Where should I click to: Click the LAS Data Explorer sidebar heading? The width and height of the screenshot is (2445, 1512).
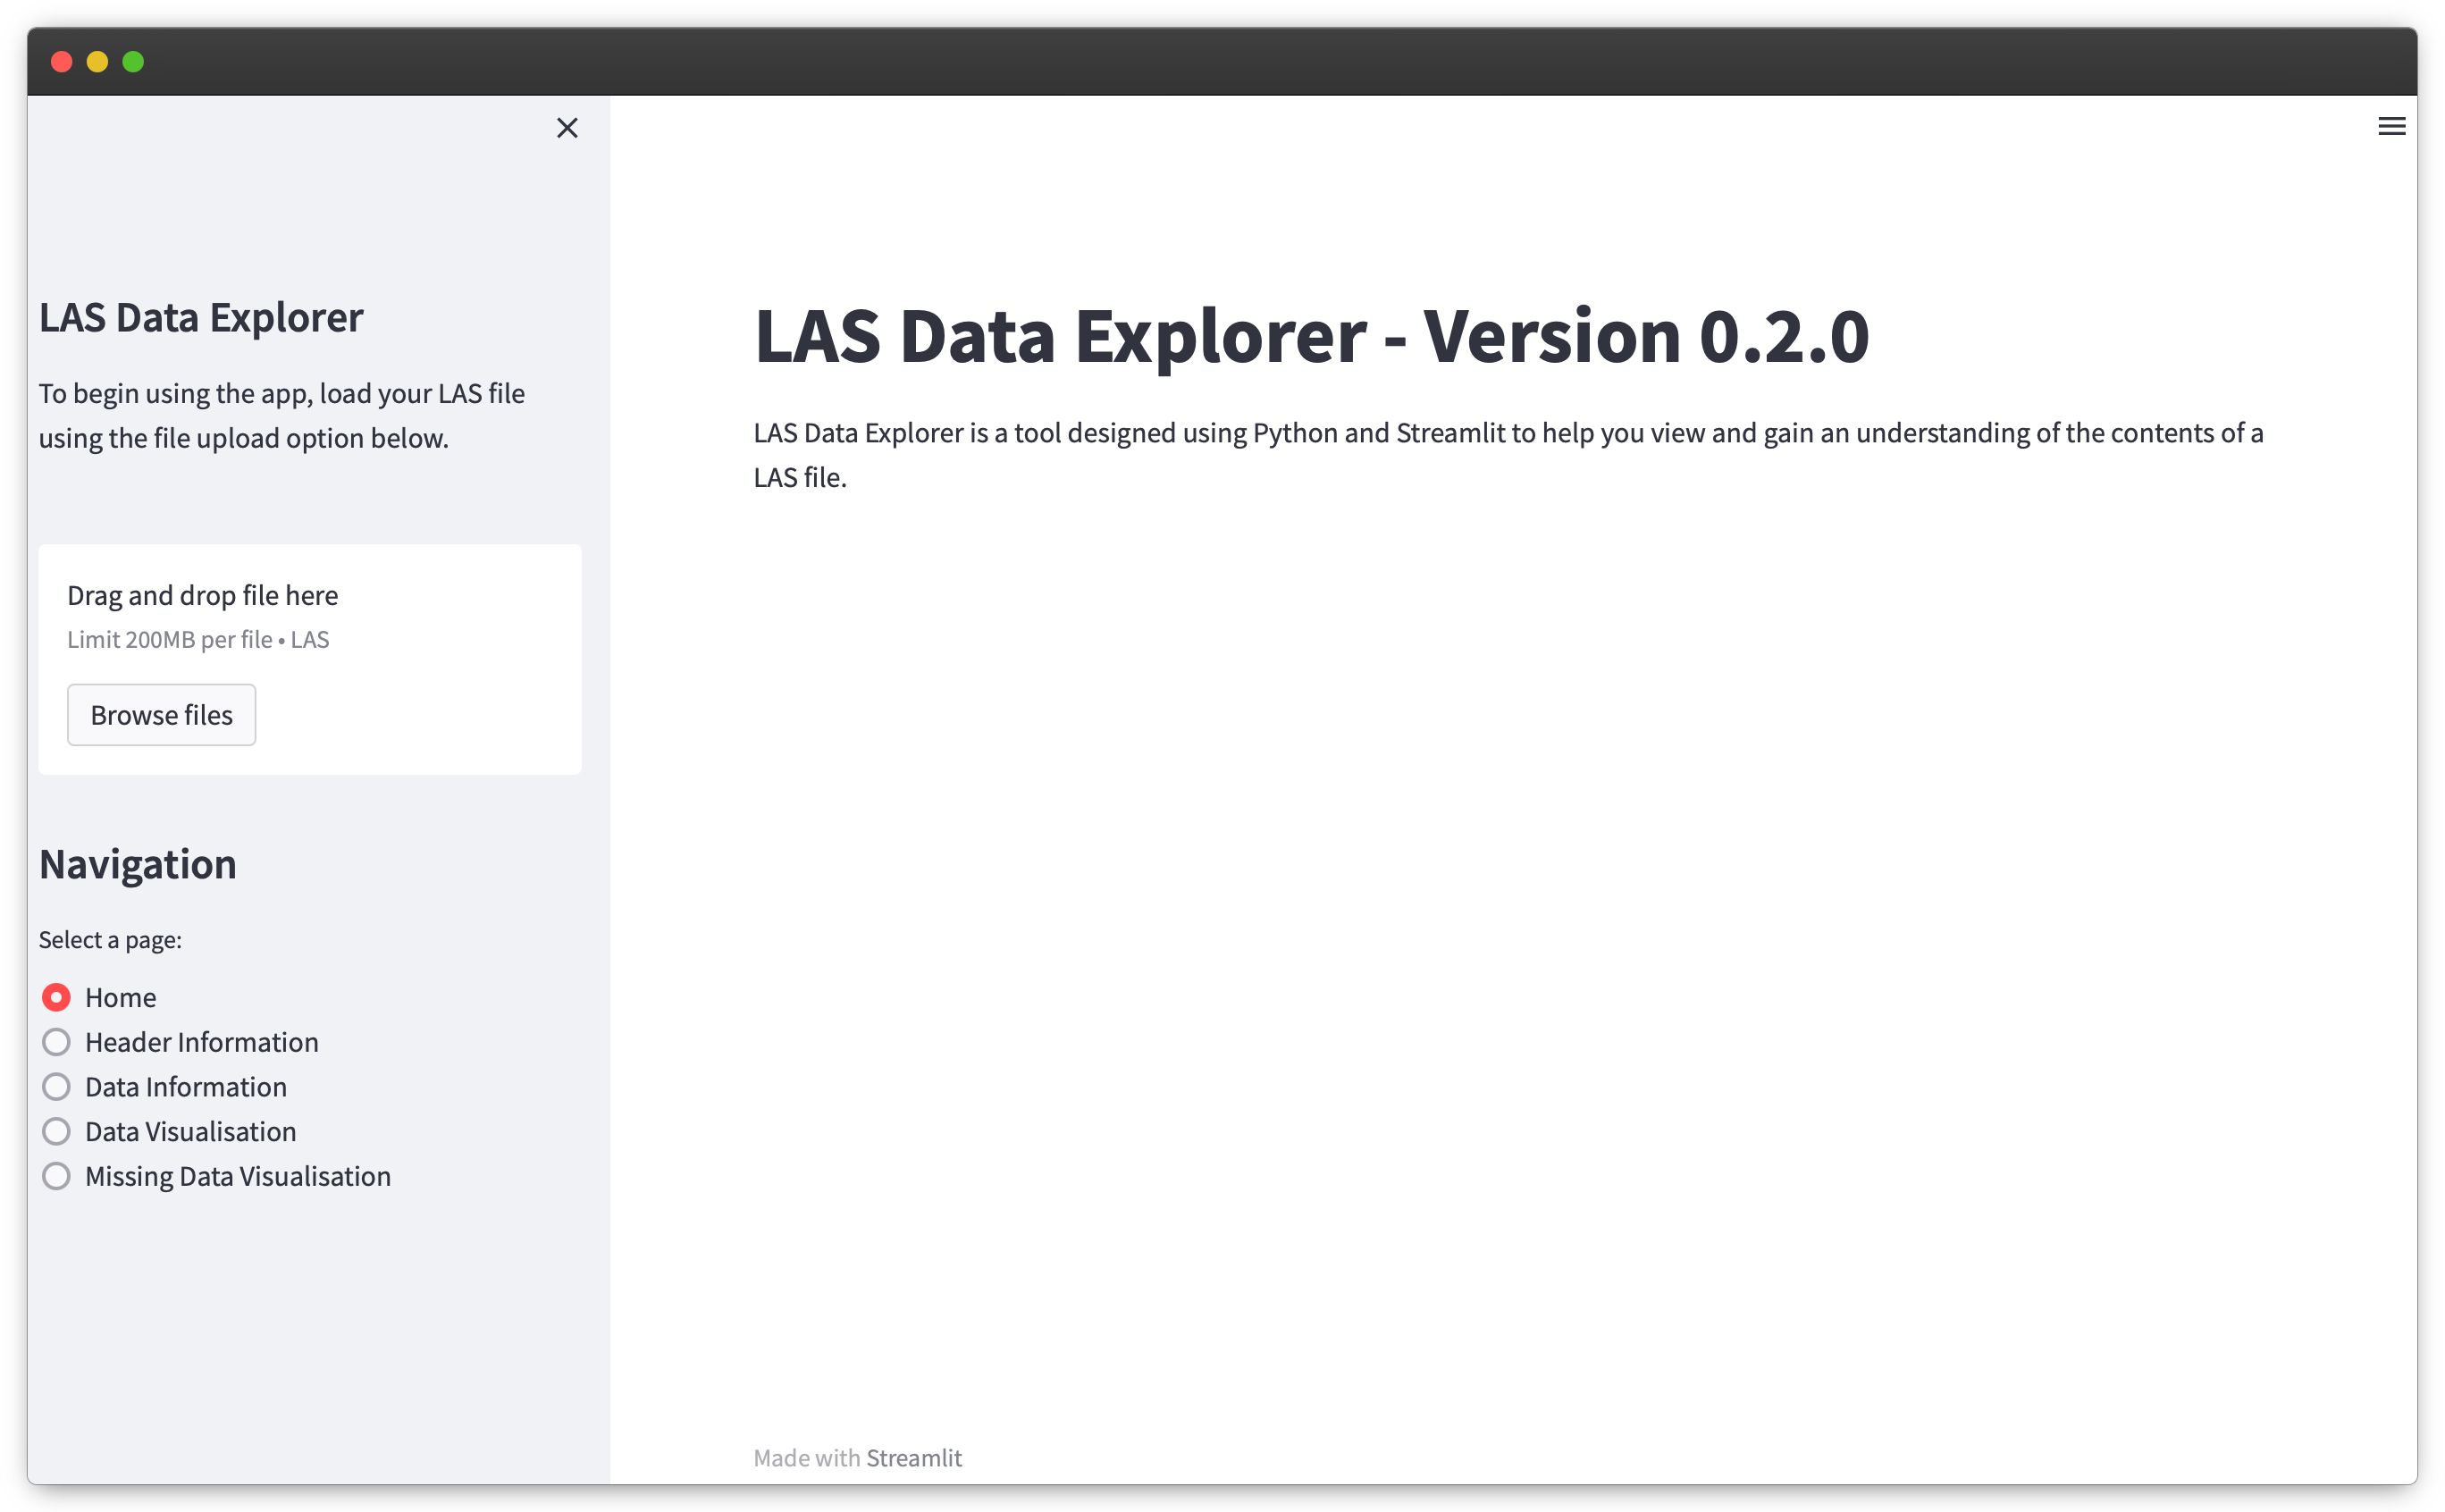click(x=201, y=317)
